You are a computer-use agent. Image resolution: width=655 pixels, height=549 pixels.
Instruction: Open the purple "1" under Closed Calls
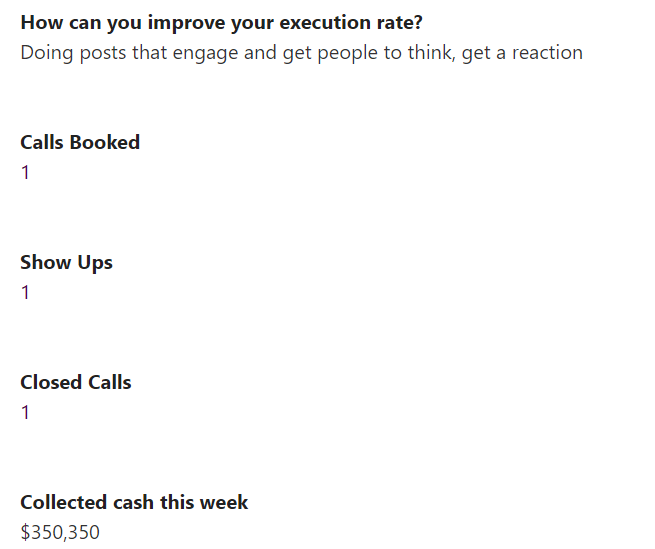point(26,413)
